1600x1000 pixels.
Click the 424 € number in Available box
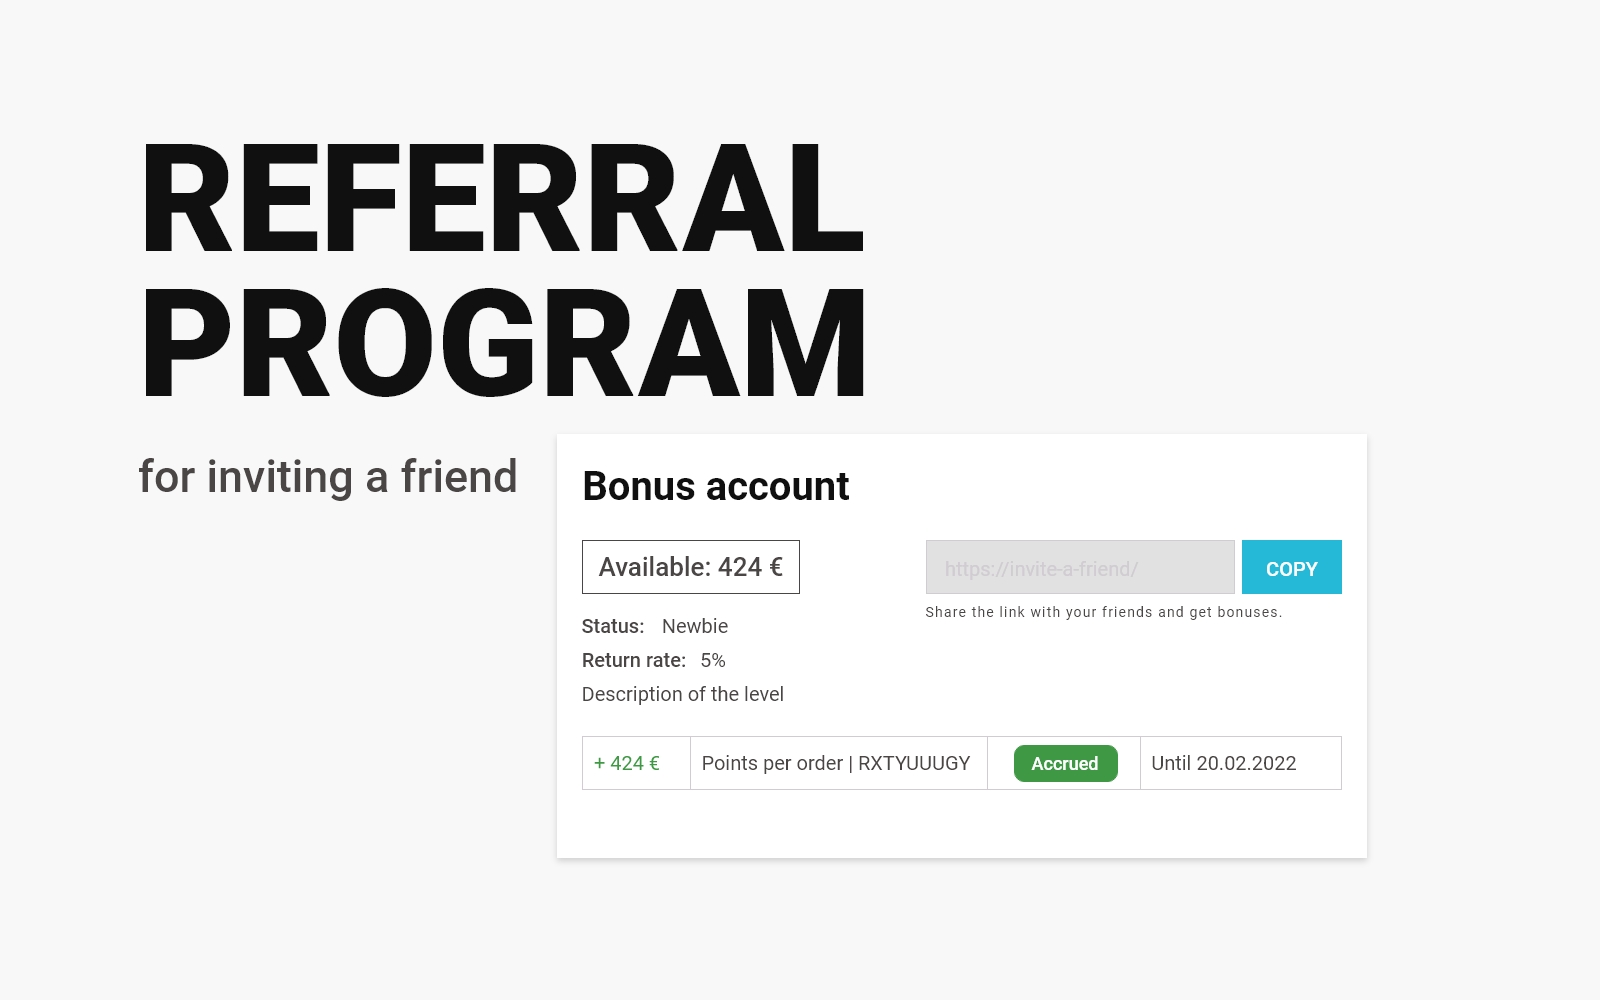(x=750, y=567)
